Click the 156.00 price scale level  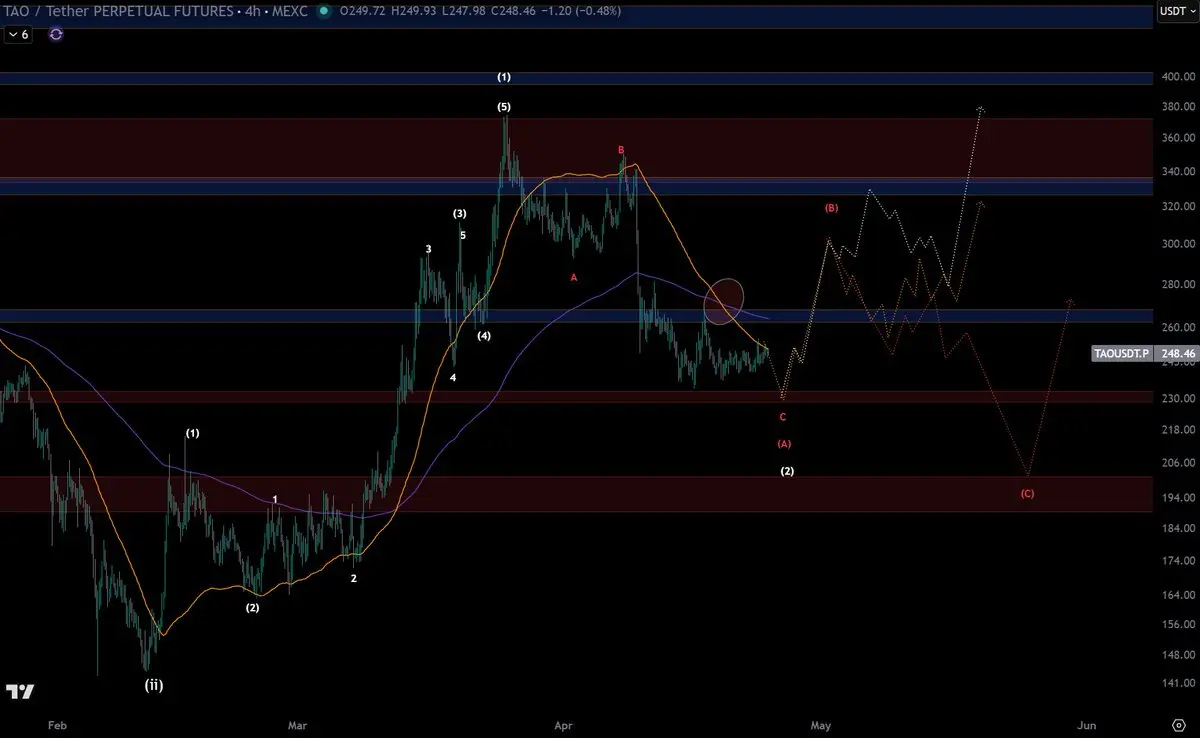click(1178, 624)
